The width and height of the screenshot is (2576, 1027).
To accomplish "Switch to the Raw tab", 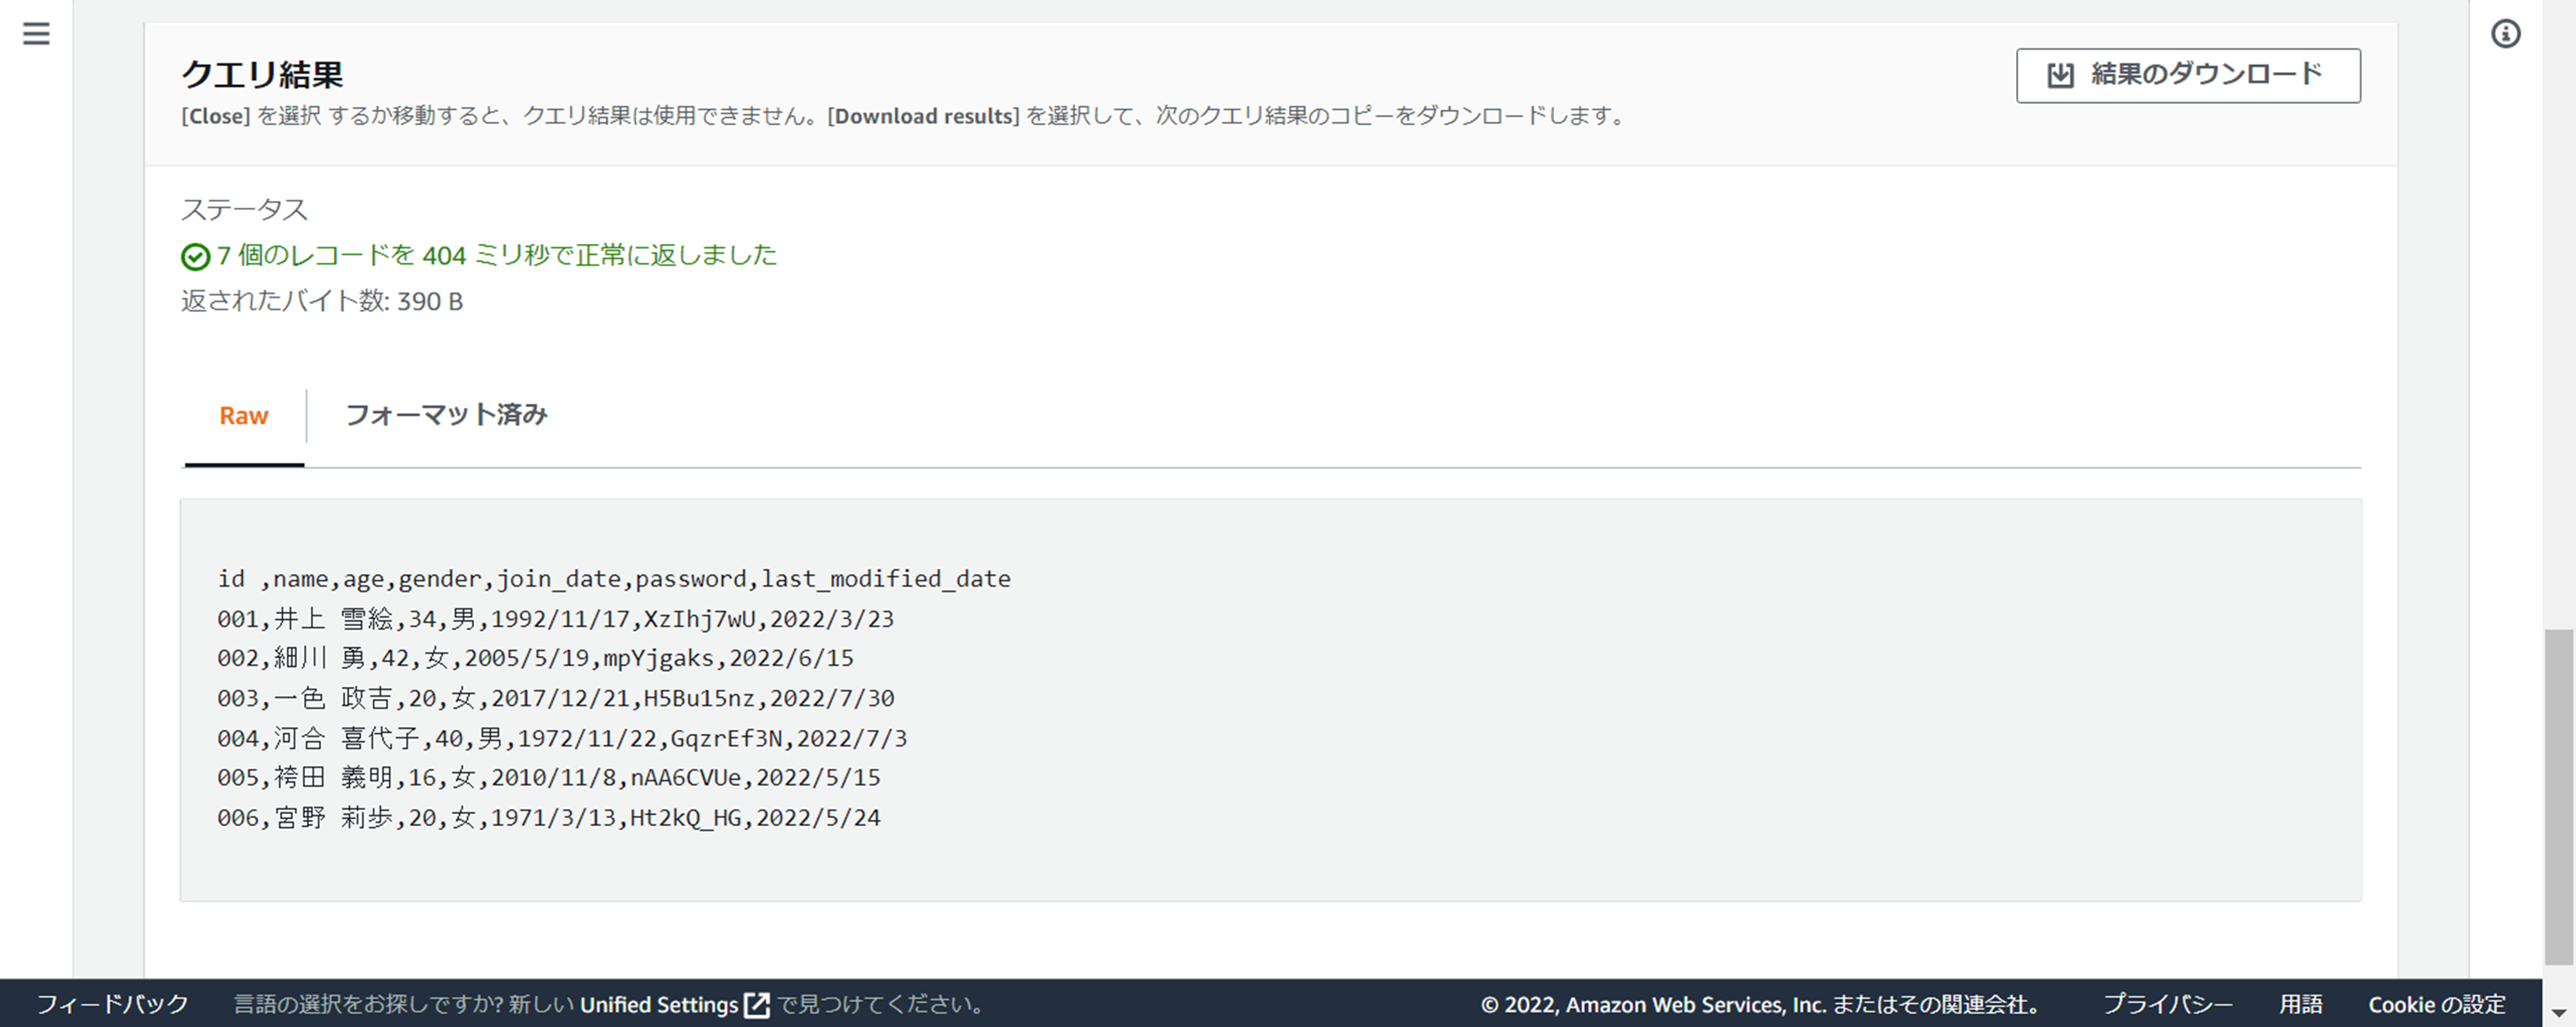I will [x=243, y=416].
